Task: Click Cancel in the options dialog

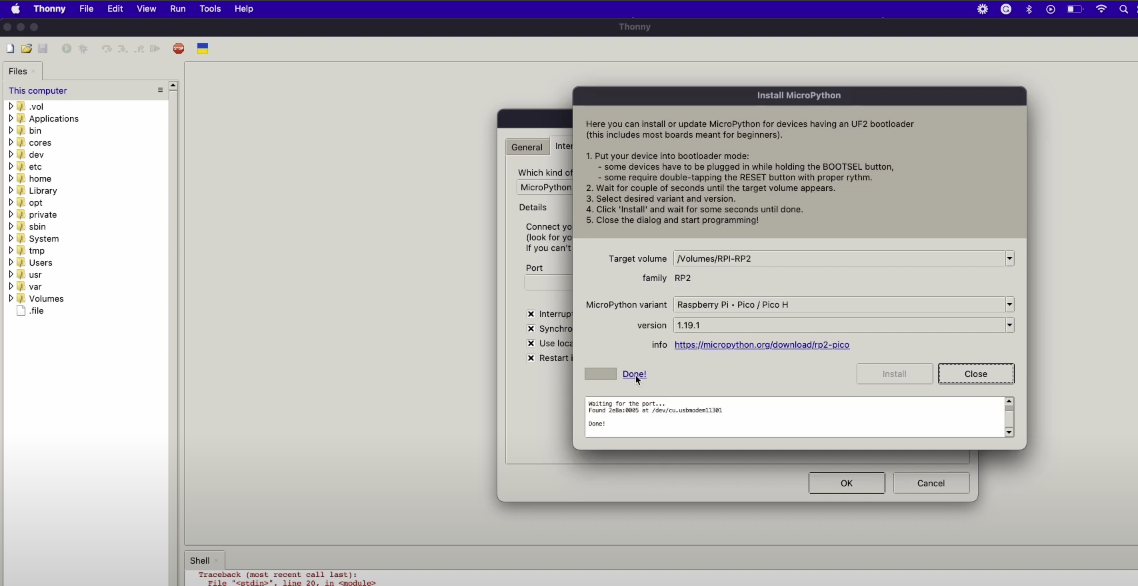Action: (930, 483)
